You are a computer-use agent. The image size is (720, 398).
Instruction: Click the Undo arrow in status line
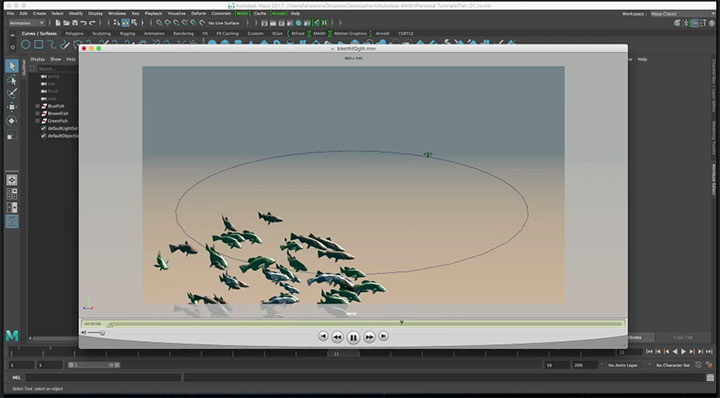point(83,23)
